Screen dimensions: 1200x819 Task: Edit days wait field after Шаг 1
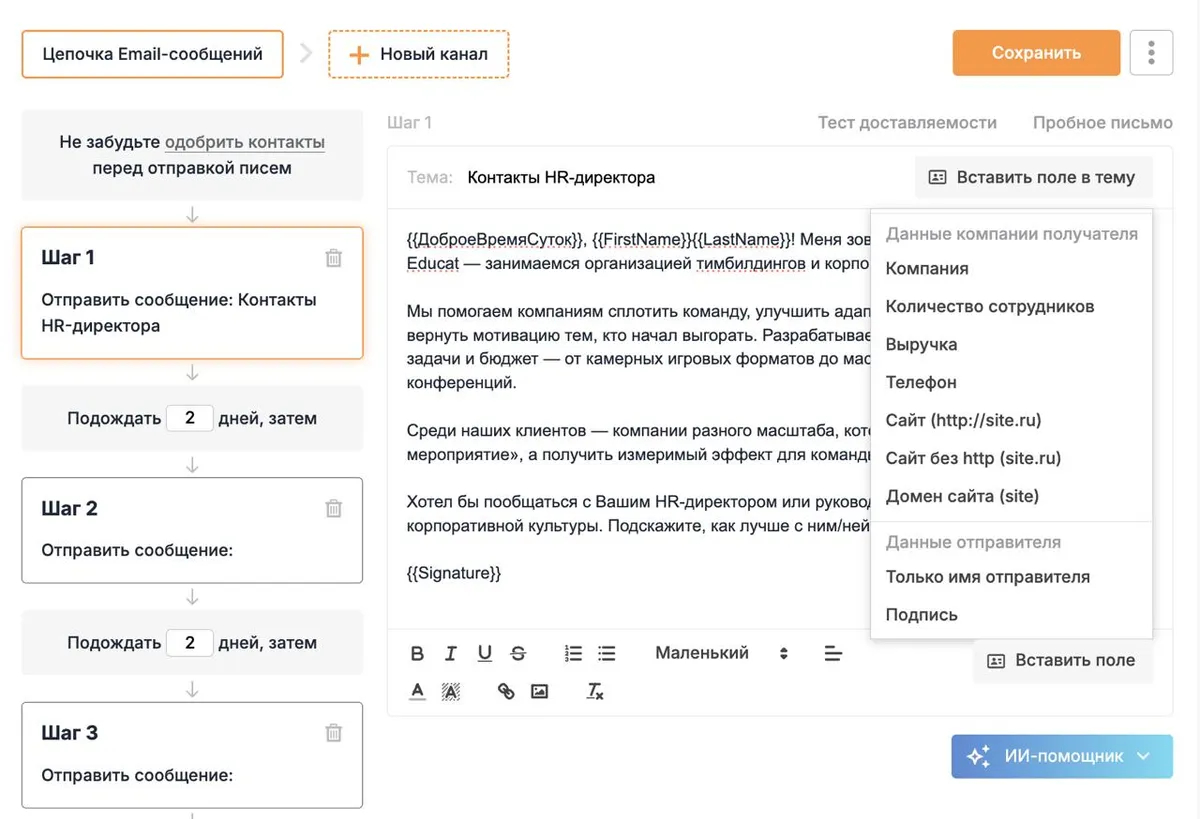click(x=190, y=418)
